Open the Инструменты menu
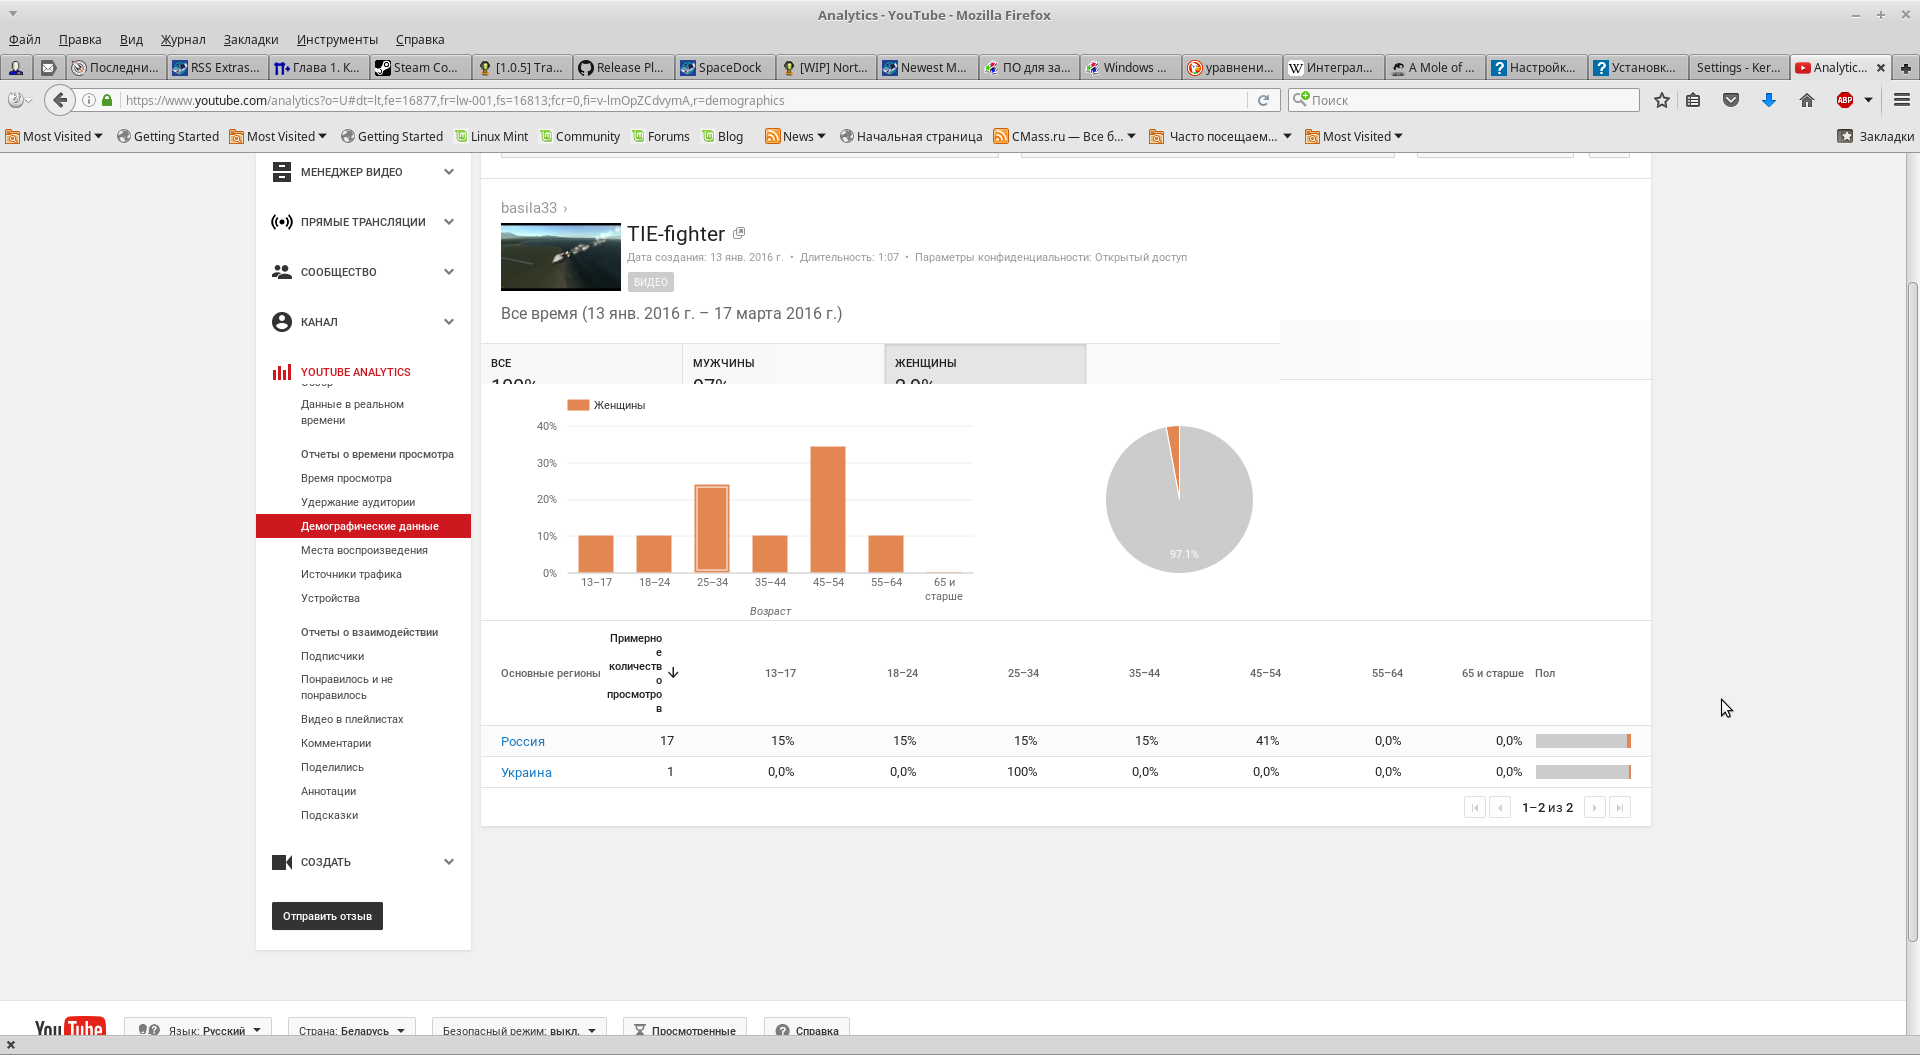The width and height of the screenshot is (1920, 1055). coord(337,40)
